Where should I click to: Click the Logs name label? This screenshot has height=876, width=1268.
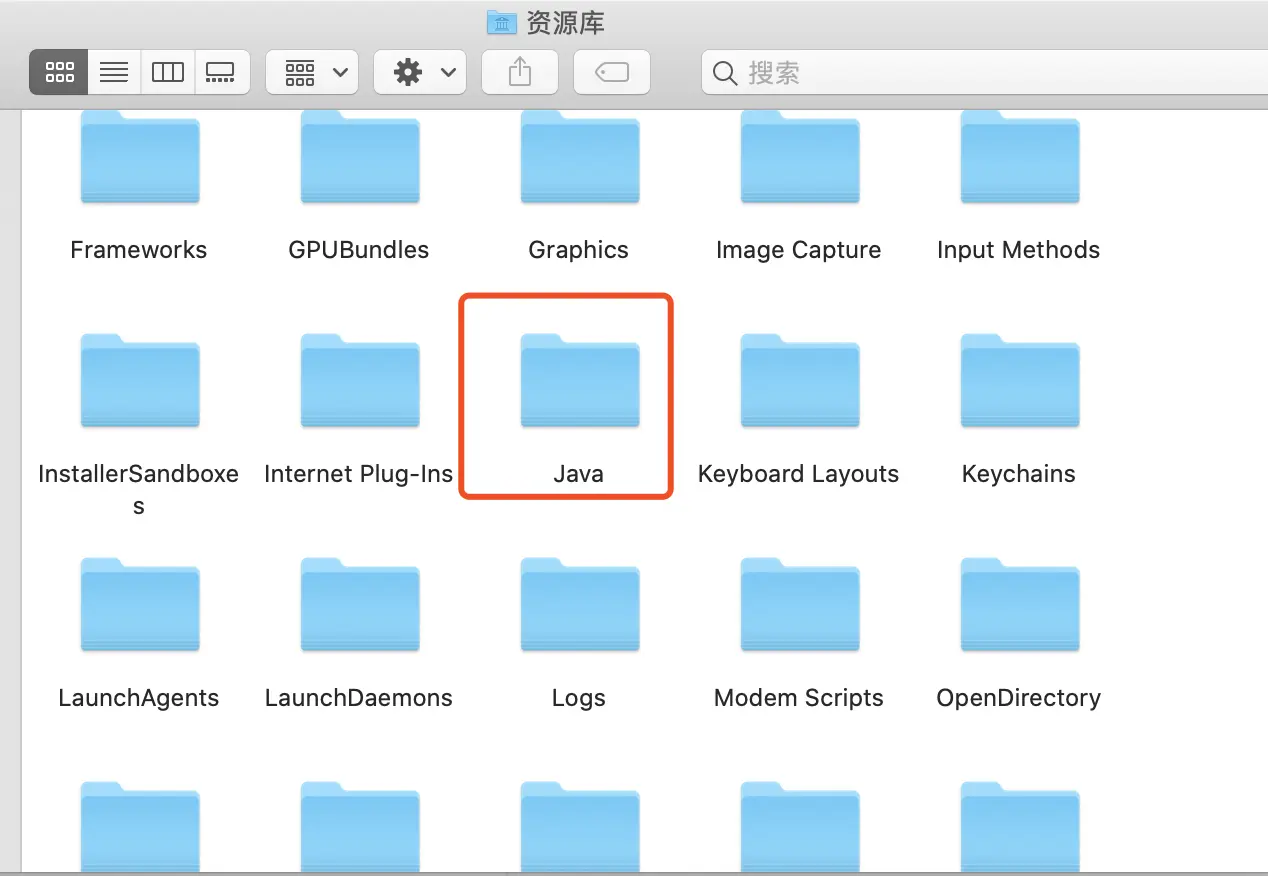pos(579,698)
